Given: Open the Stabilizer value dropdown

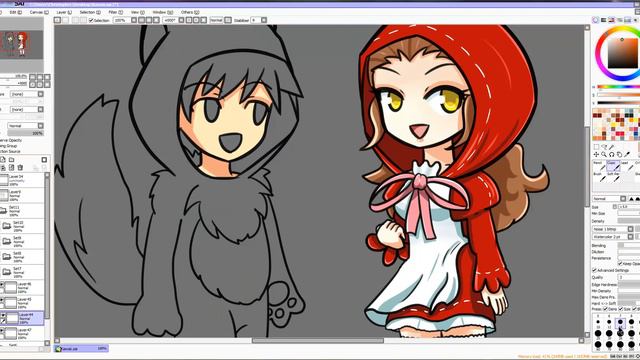Looking at the screenshot, I should click(264, 20).
